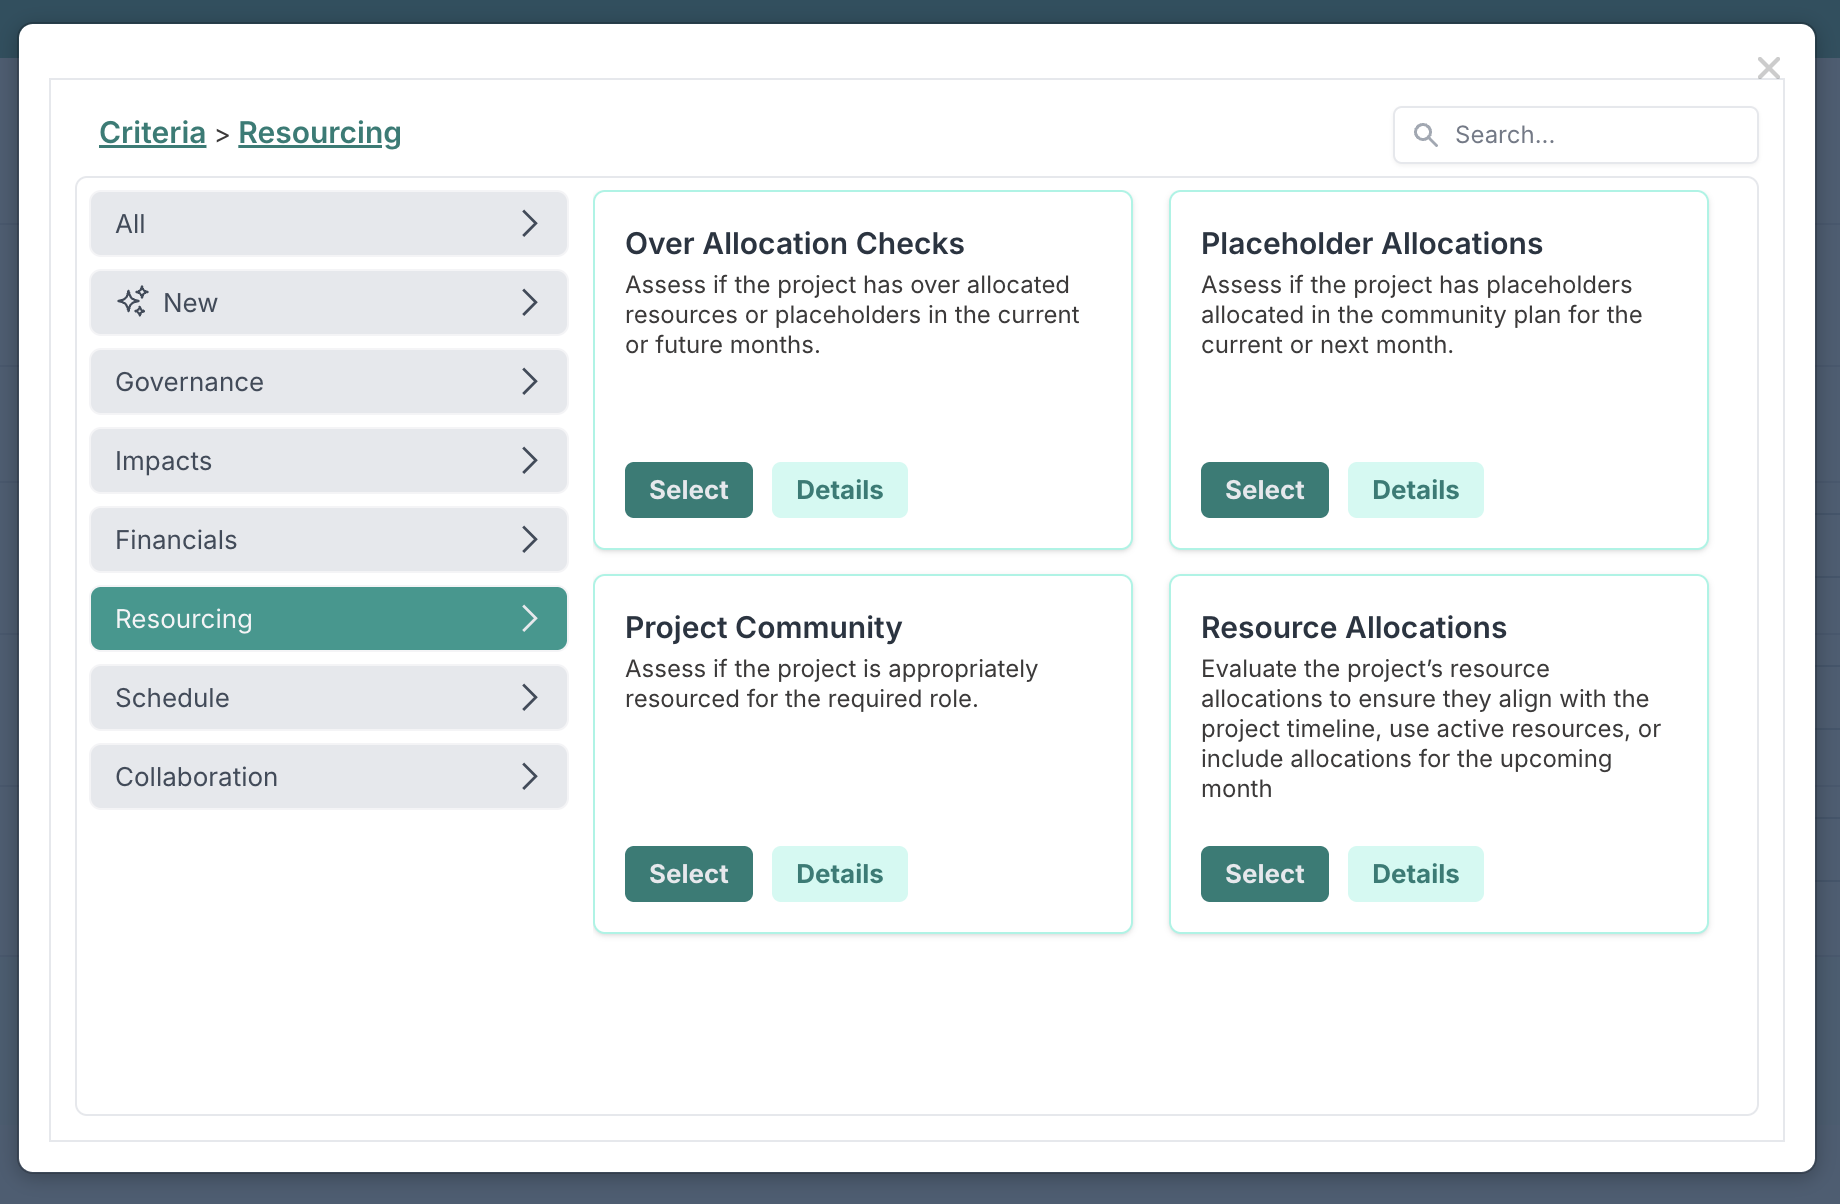Click the Over Allocation Checks title
This screenshot has width=1840, height=1204.
click(x=795, y=244)
